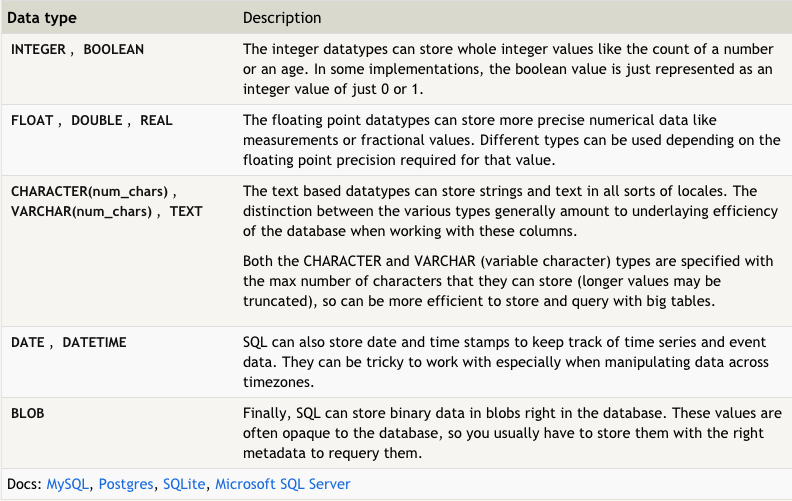Screen dimensions: 792x501
Task: Click the BOOLEAN data type label
Action: (x=114, y=49)
